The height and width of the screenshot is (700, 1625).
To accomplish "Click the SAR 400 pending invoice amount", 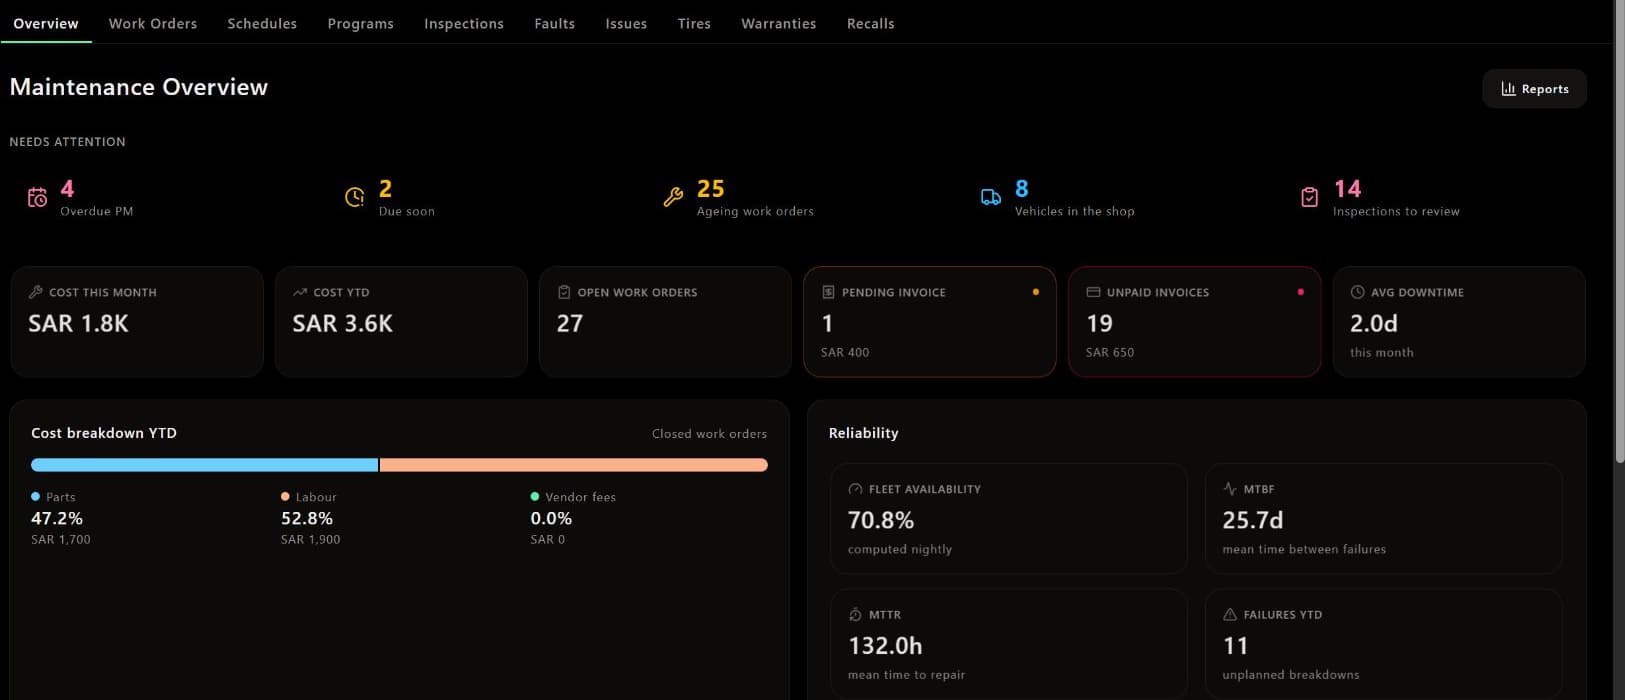I will point(845,352).
